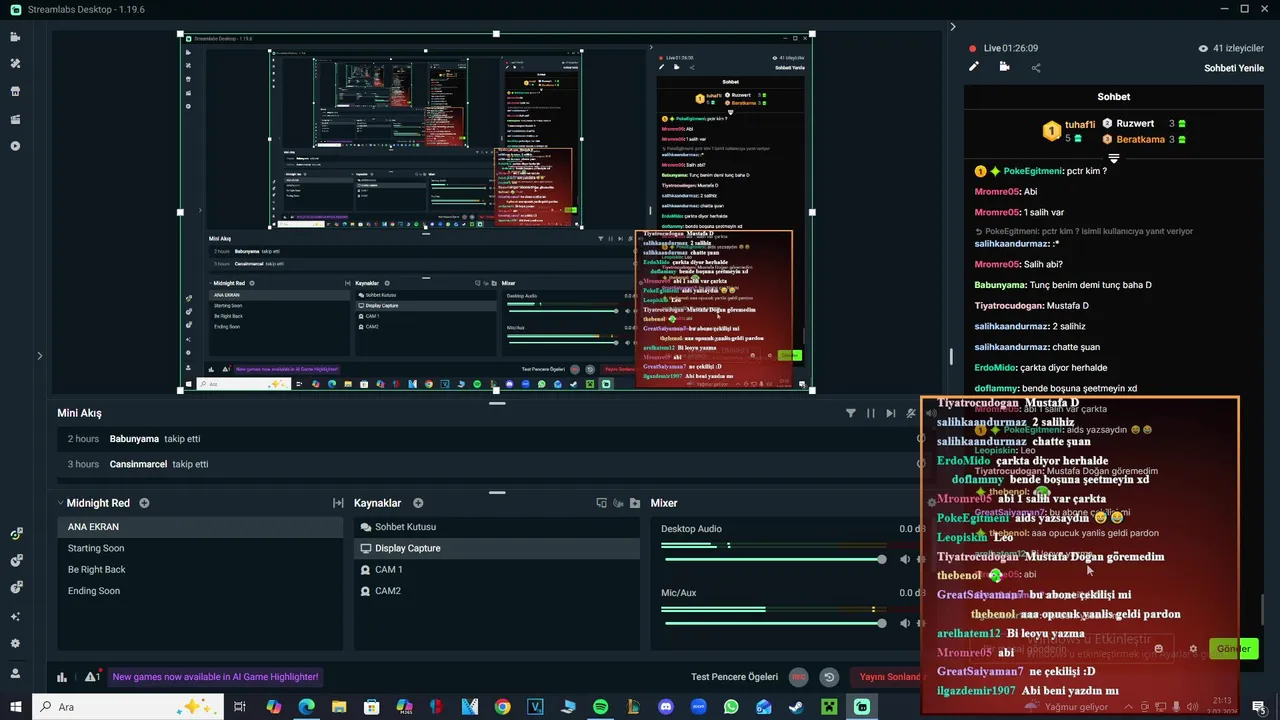Open the Editor camera icon in left sidebar
This screenshot has height=720, width=1280.
pos(15,37)
